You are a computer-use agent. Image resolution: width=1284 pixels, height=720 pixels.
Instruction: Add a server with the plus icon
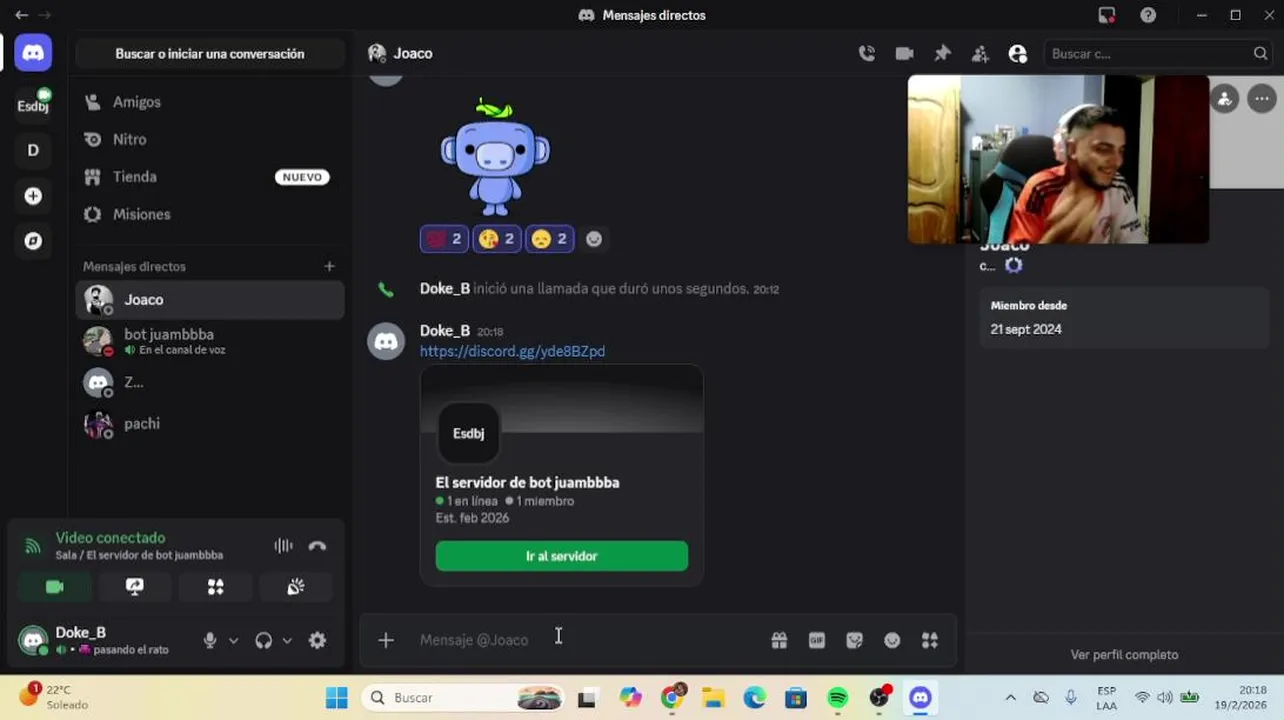coord(33,196)
